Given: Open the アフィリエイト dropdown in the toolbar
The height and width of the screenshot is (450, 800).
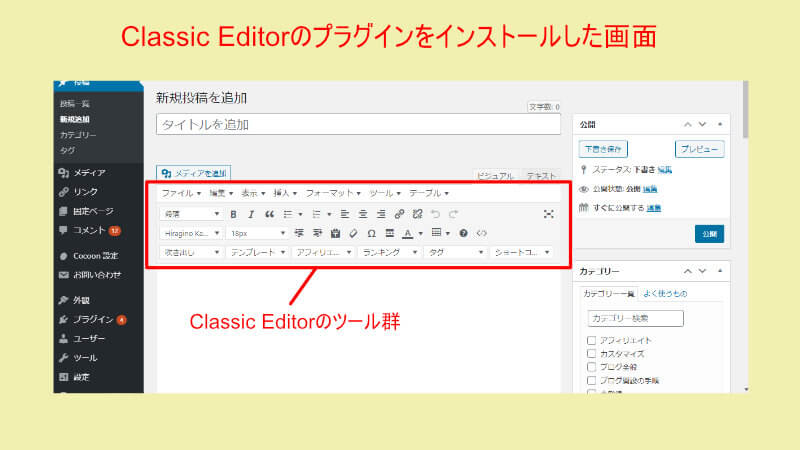Looking at the screenshot, I should coord(323,252).
